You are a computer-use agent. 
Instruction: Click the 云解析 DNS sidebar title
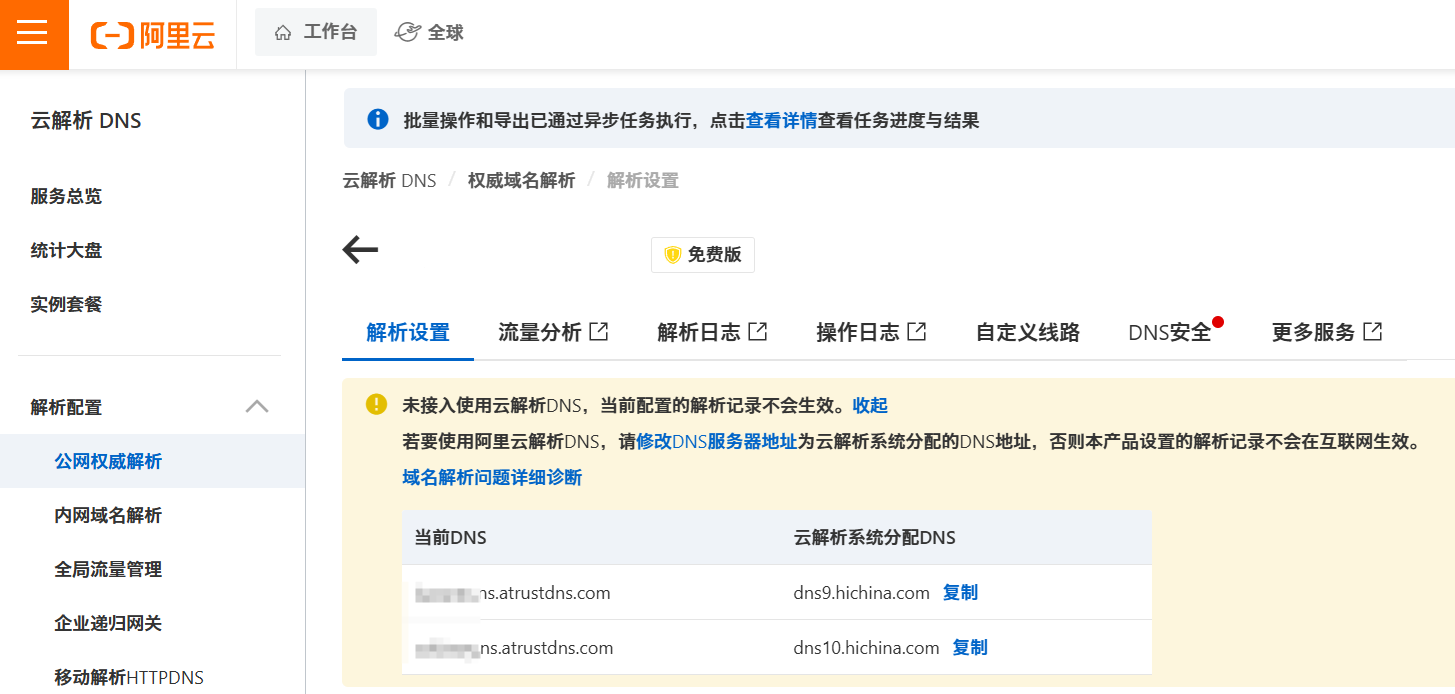(86, 121)
